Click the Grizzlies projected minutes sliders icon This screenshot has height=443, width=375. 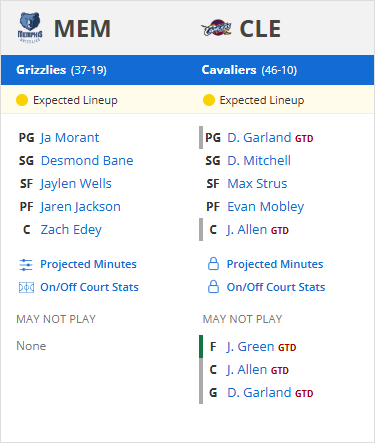tap(26, 265)
